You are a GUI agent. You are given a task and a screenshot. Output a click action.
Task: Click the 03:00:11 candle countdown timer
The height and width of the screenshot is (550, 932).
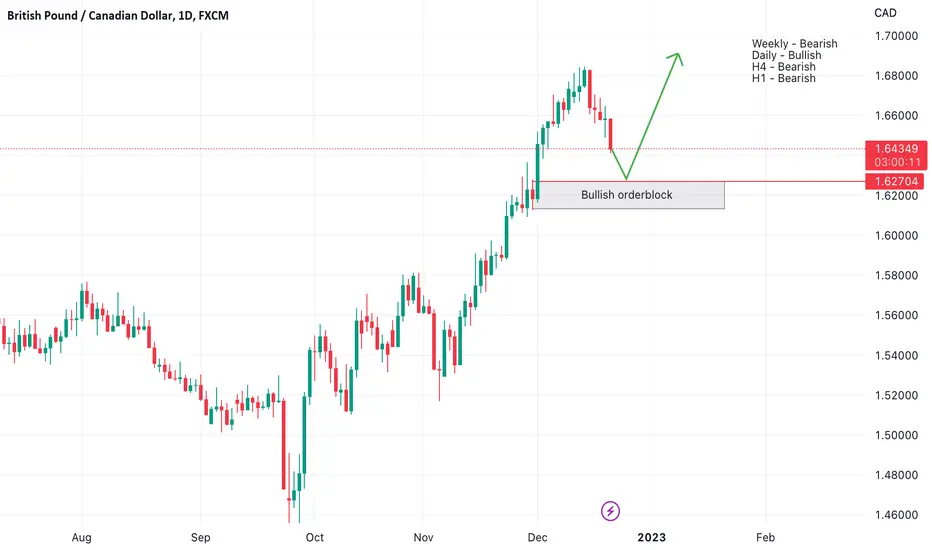point(897,162)
